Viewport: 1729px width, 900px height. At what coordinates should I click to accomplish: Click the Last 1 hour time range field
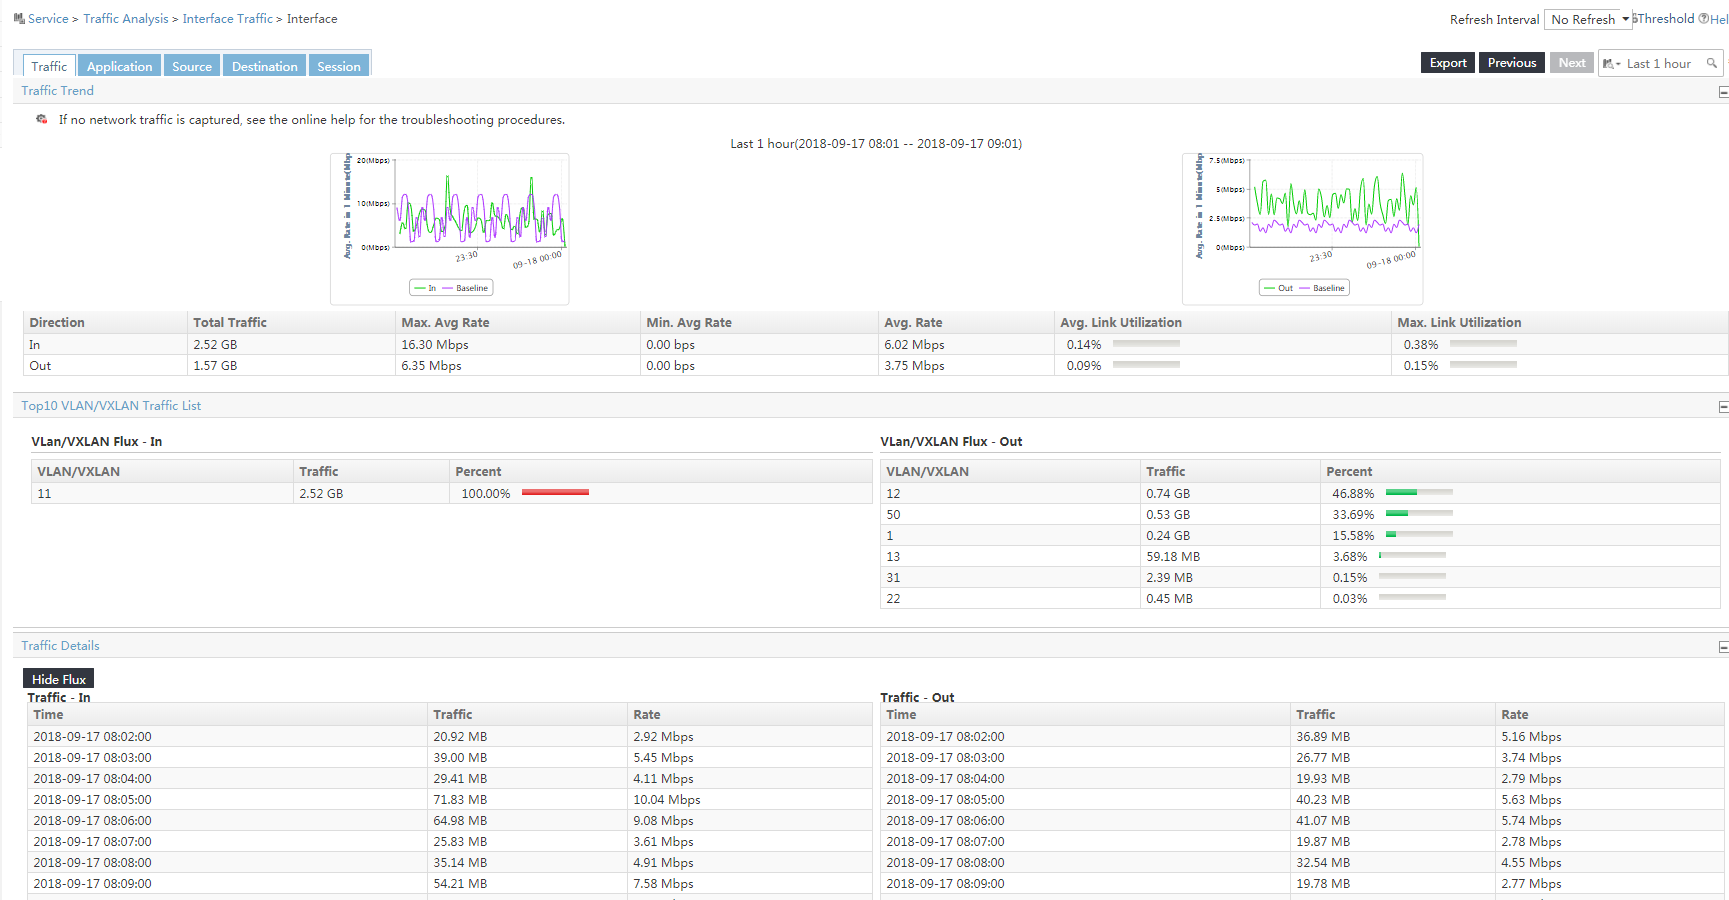point(1660,63)
